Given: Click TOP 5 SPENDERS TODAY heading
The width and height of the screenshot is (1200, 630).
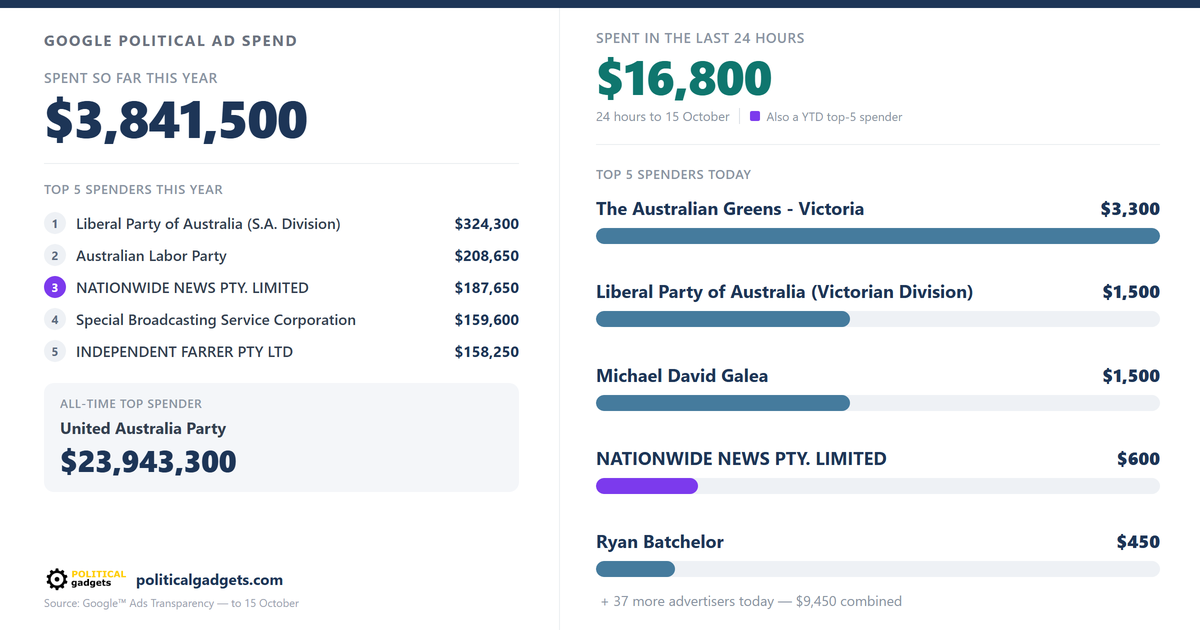Looking at the screenshot, I should pyautogui.click(x=673, y=174).
